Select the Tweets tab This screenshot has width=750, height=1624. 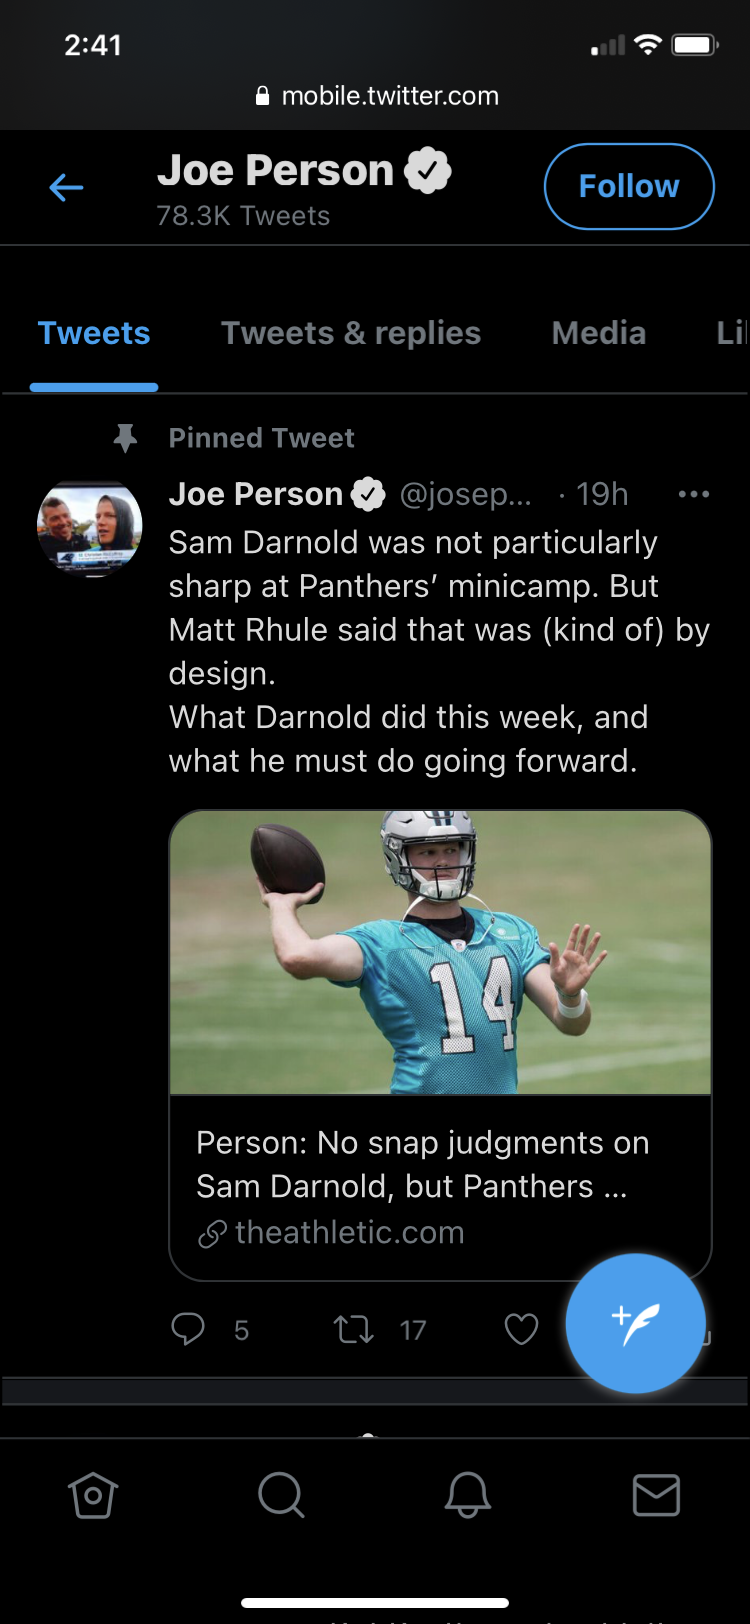point(94,333)
